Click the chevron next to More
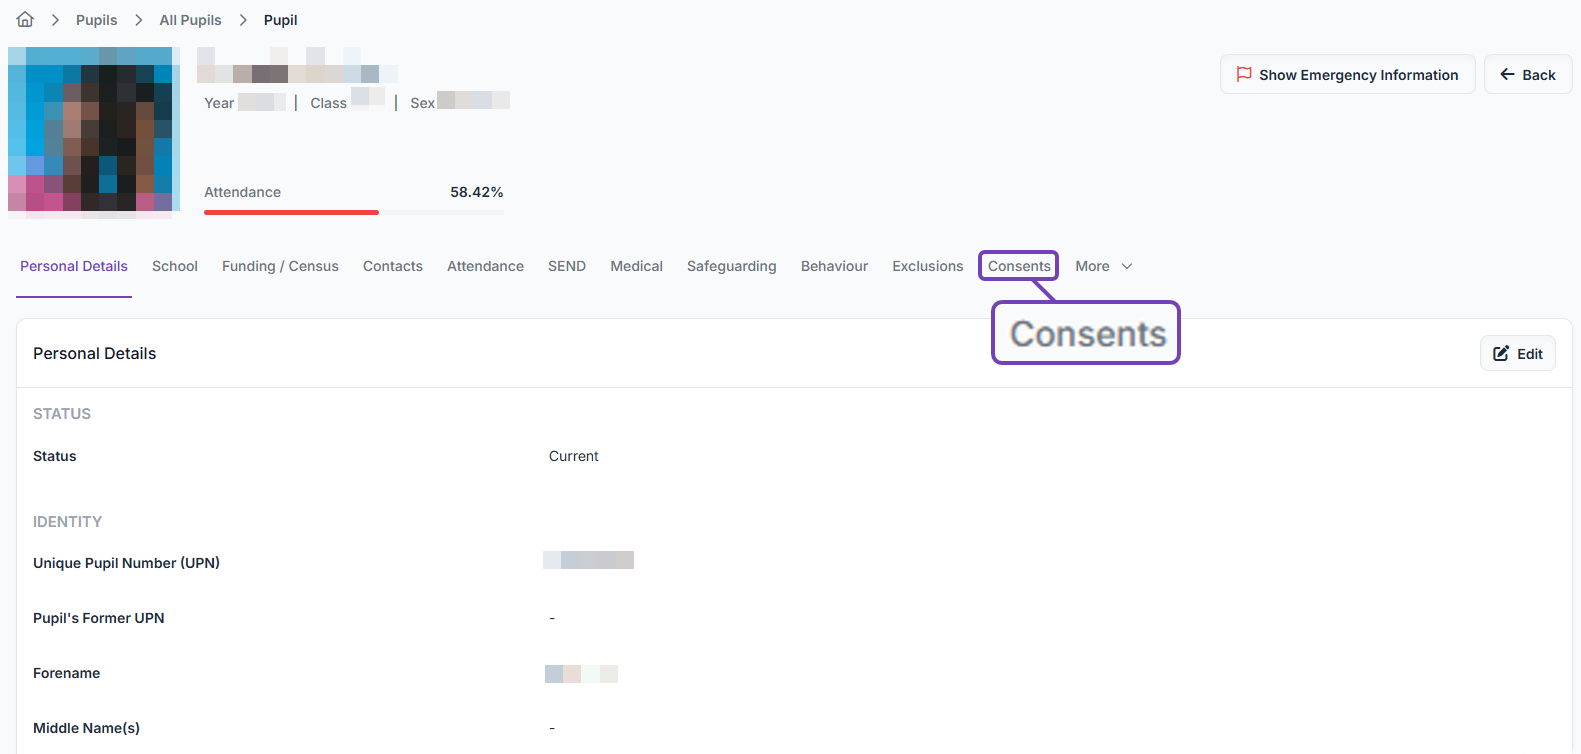This screenshot has width=1581, height=754. (1127, 266)
